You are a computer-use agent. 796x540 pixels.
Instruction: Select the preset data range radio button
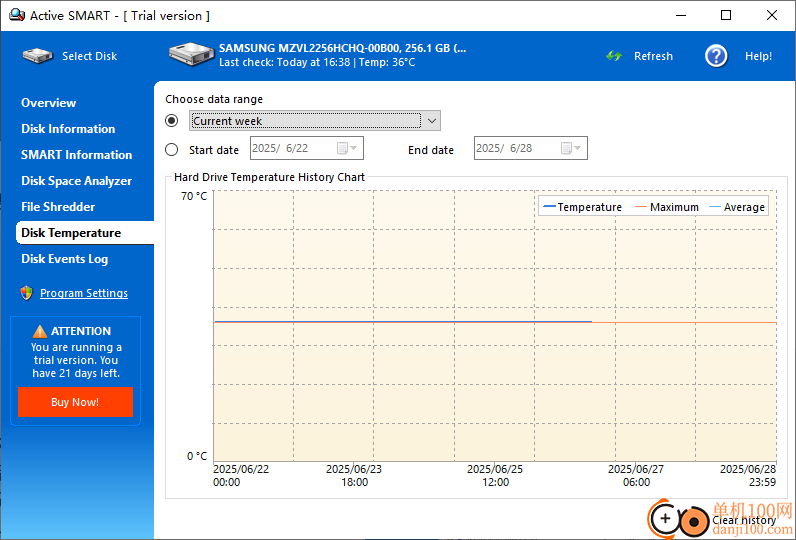pos(172,121)
